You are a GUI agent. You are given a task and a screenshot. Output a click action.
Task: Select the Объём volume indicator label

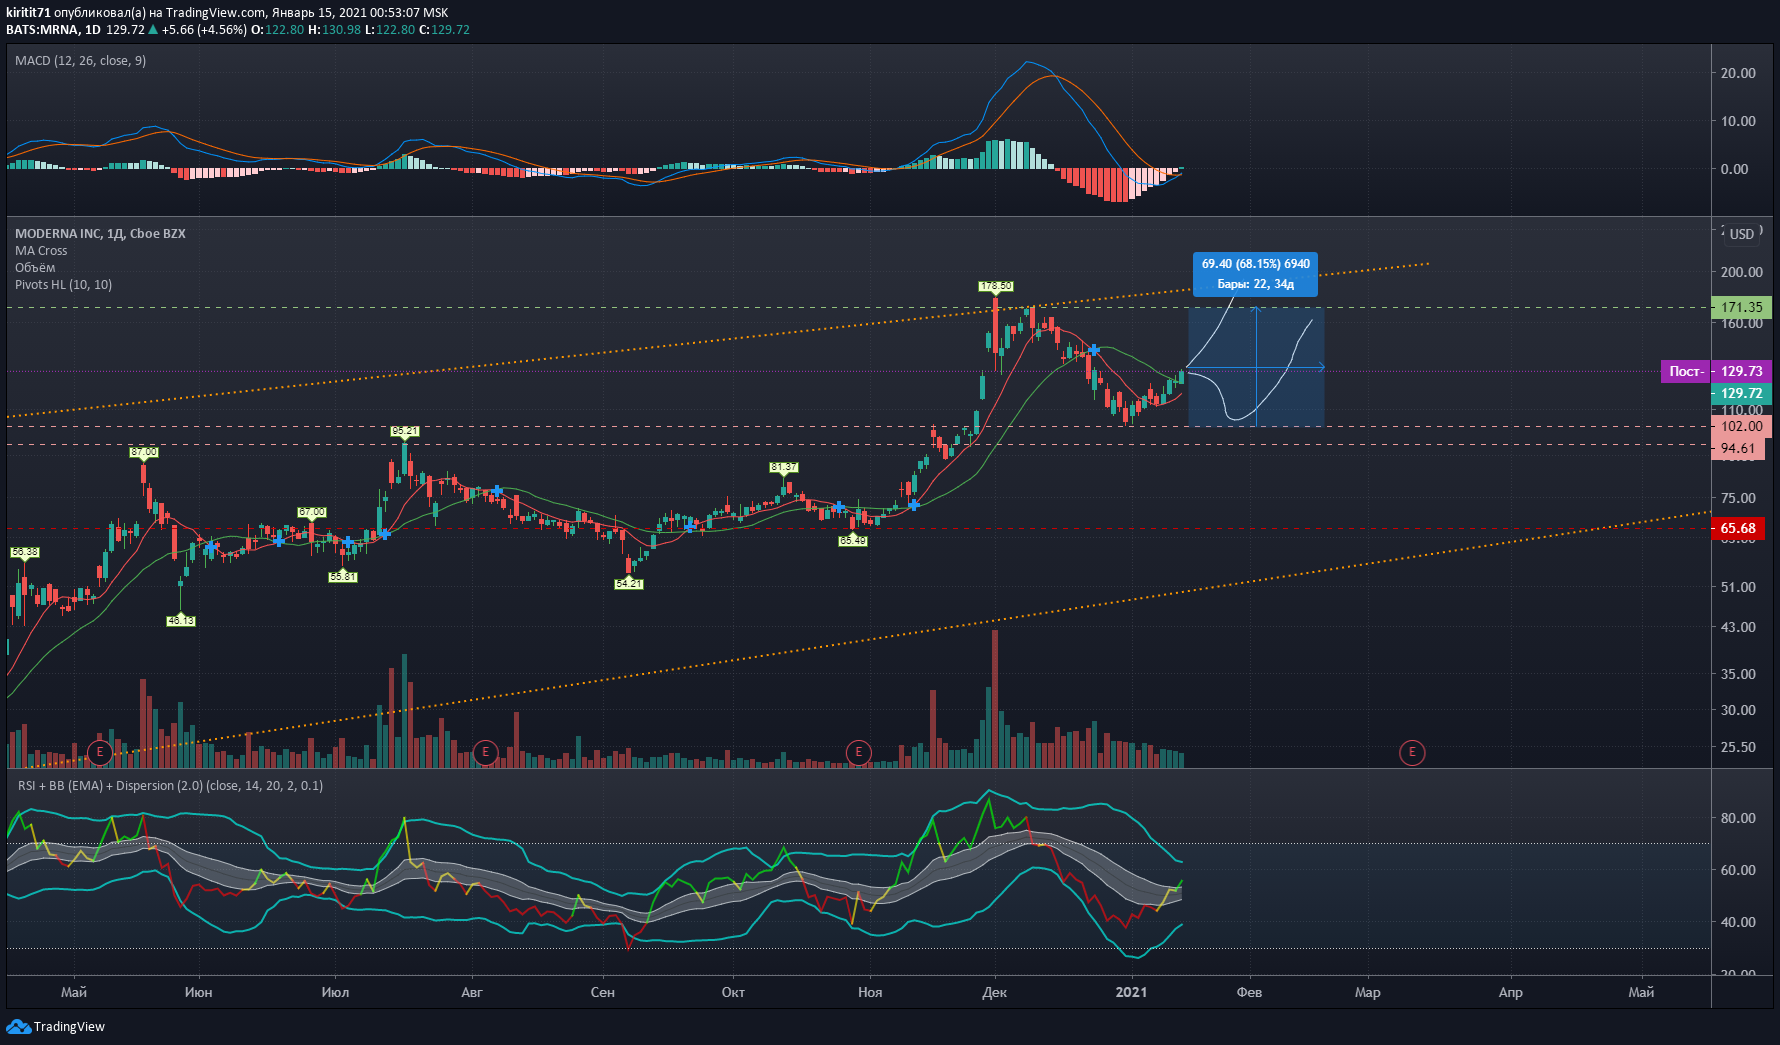[x=35, y=268]
